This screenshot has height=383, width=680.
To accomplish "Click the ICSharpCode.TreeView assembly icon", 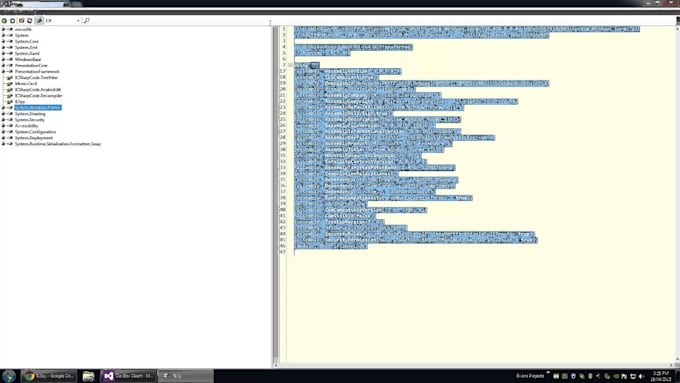I will 10,78.
